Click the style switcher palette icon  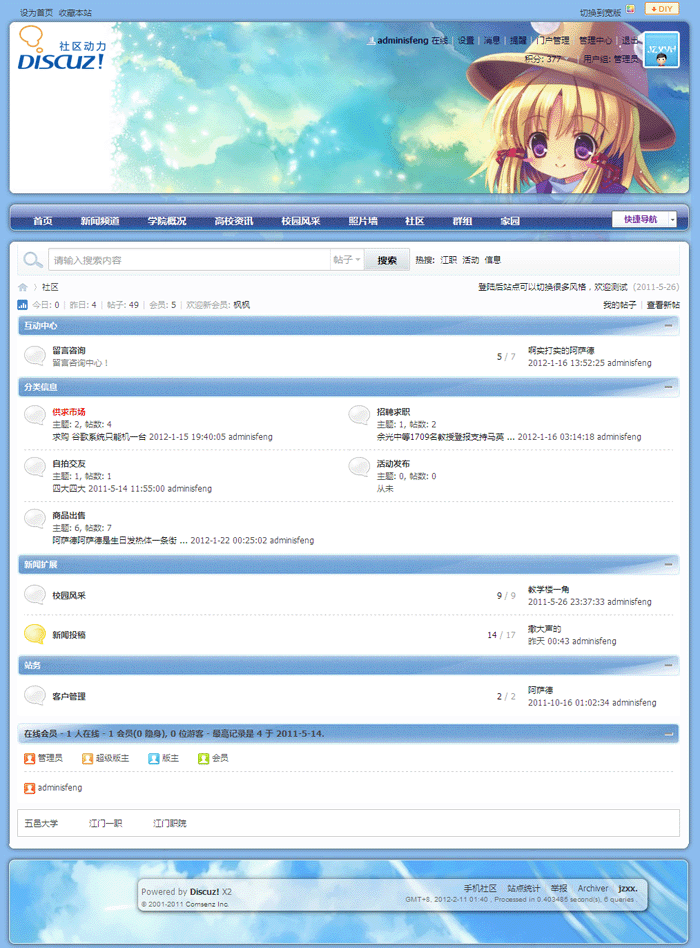pyautogui.click(x=630, y=9)
